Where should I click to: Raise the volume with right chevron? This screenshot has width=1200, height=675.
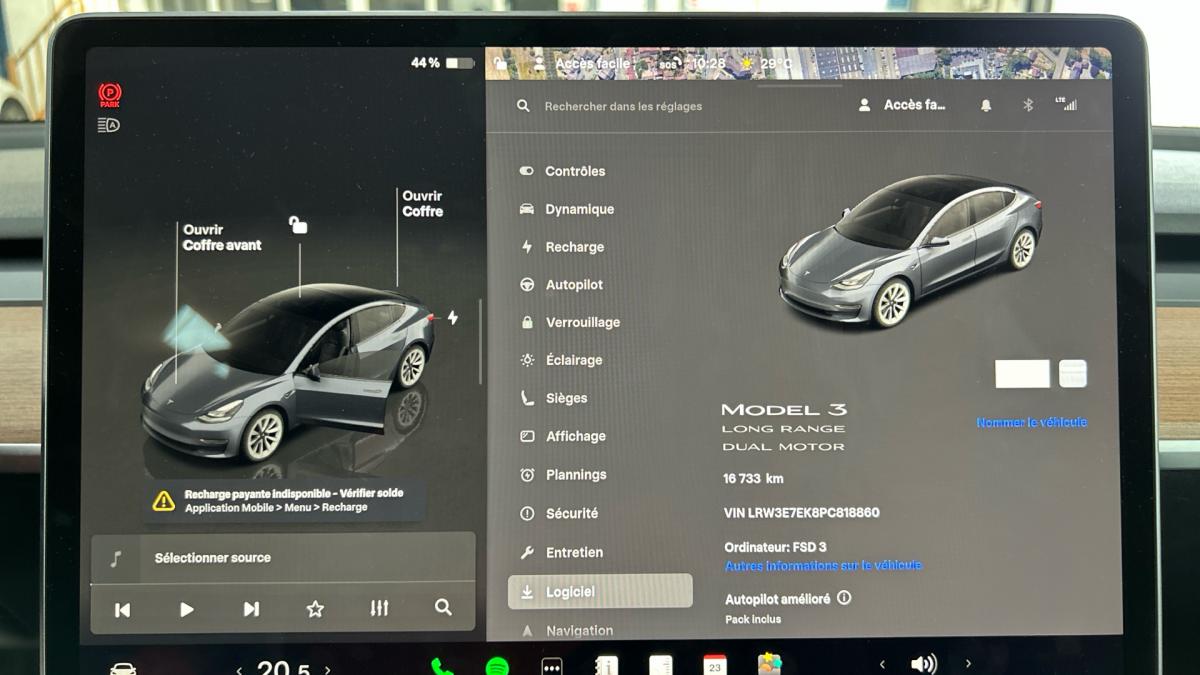(x=968, y=664)
